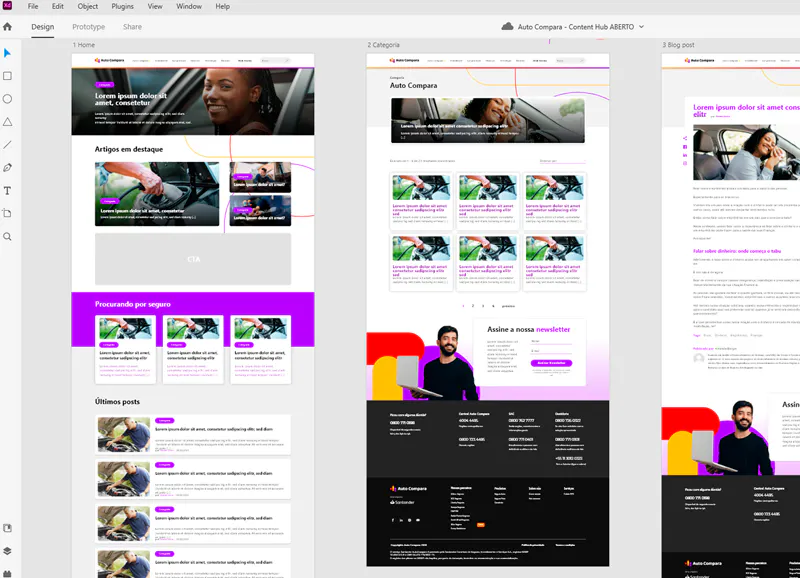
Task: Open the Object menu
Action: (x=88, y=6)
